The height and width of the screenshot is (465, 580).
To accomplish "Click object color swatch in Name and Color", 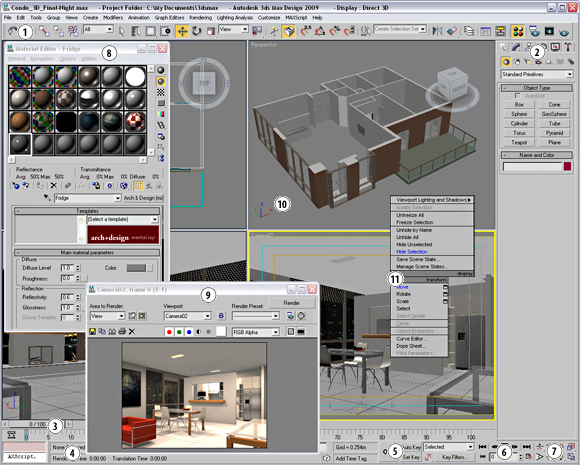I will click(x=567, y=166).
